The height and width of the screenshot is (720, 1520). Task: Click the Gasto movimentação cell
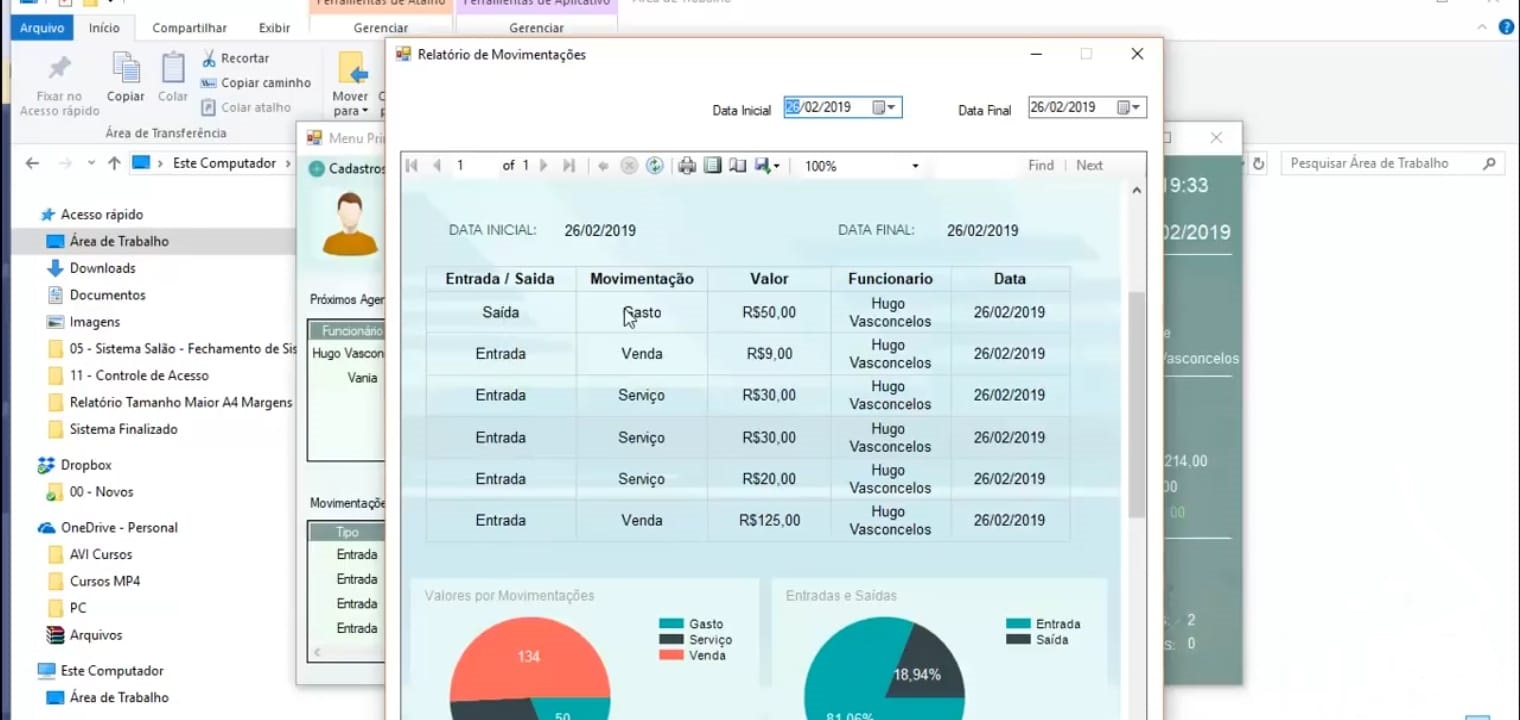pos(641,313)
